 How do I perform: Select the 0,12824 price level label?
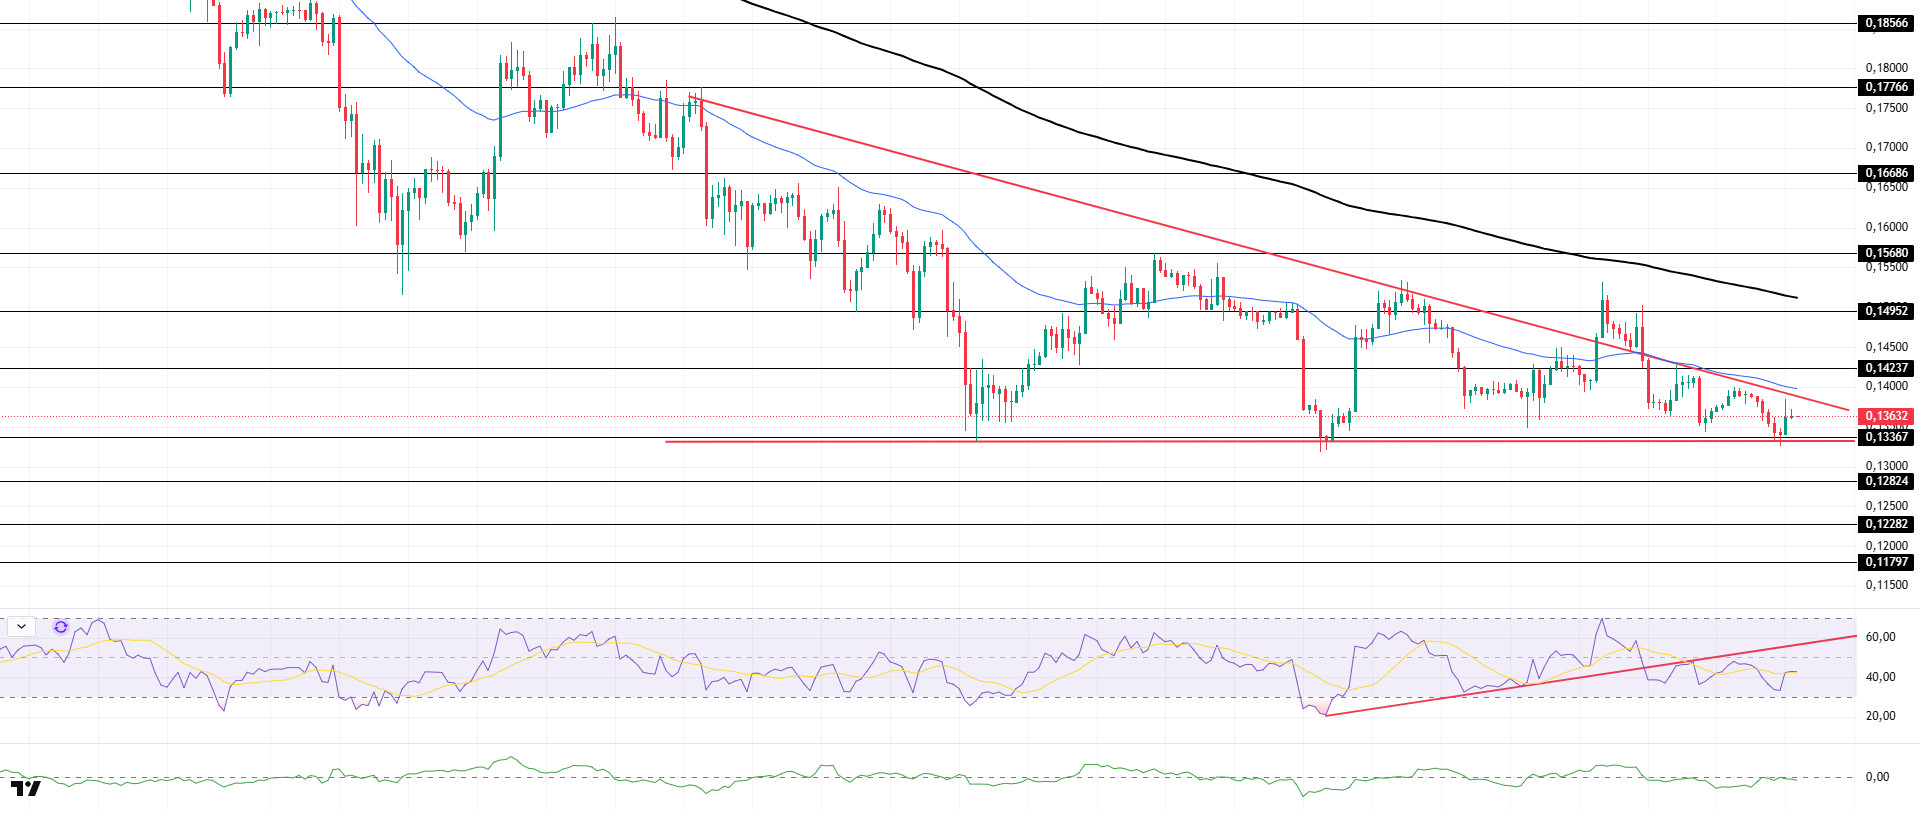1885,481
